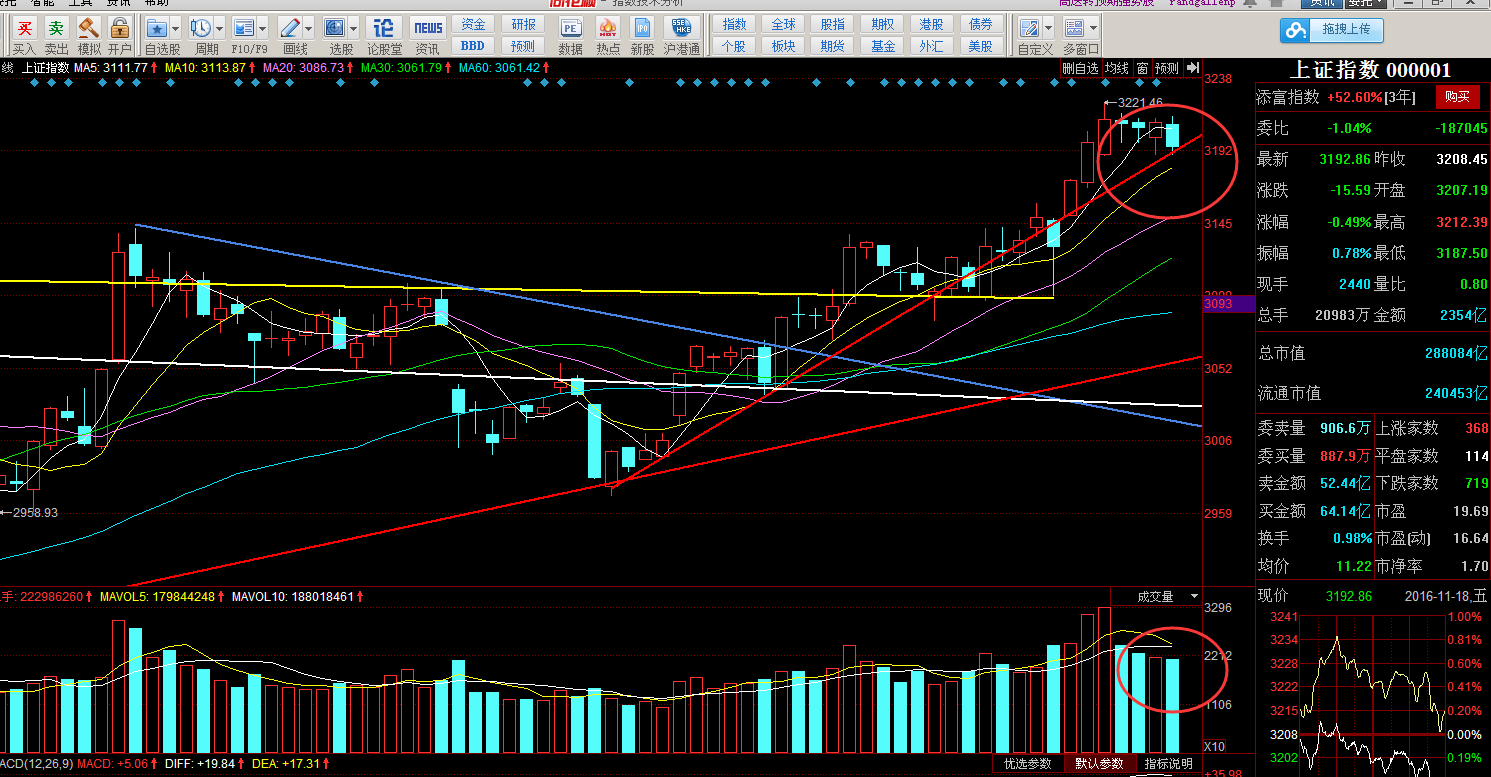This screenshot has height=777, width=1491.
Task: Open the 选股 stock screener icon
Action: (x=335, y=28)
